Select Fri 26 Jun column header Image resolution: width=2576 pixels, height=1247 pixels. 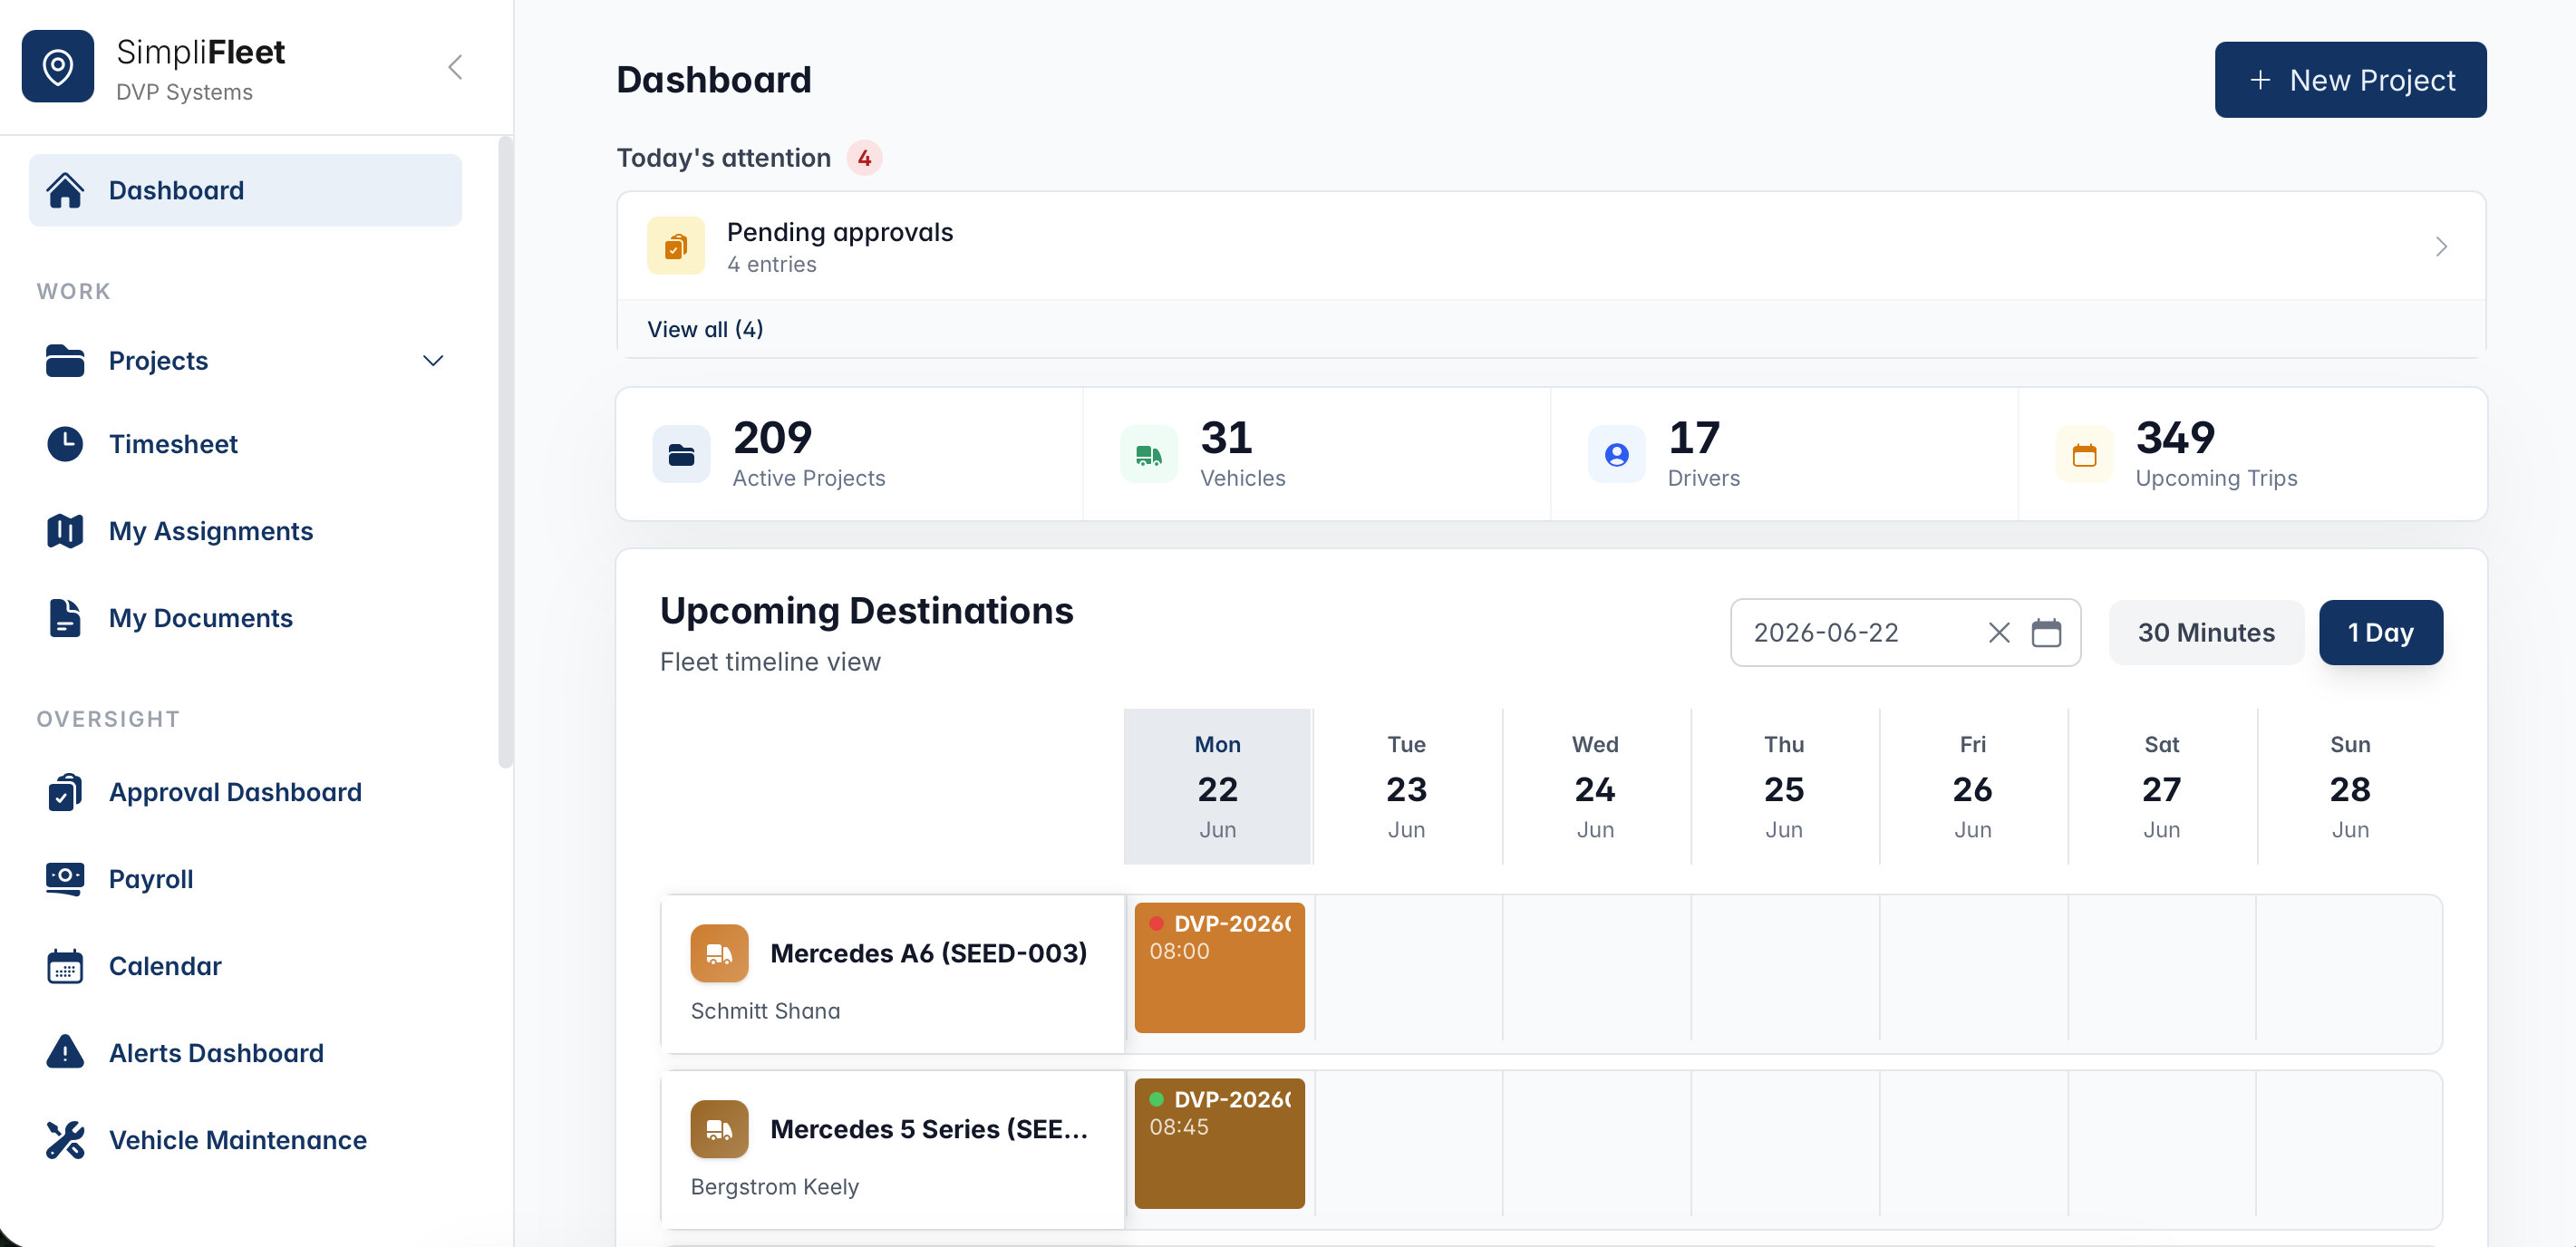point(1972,786)
